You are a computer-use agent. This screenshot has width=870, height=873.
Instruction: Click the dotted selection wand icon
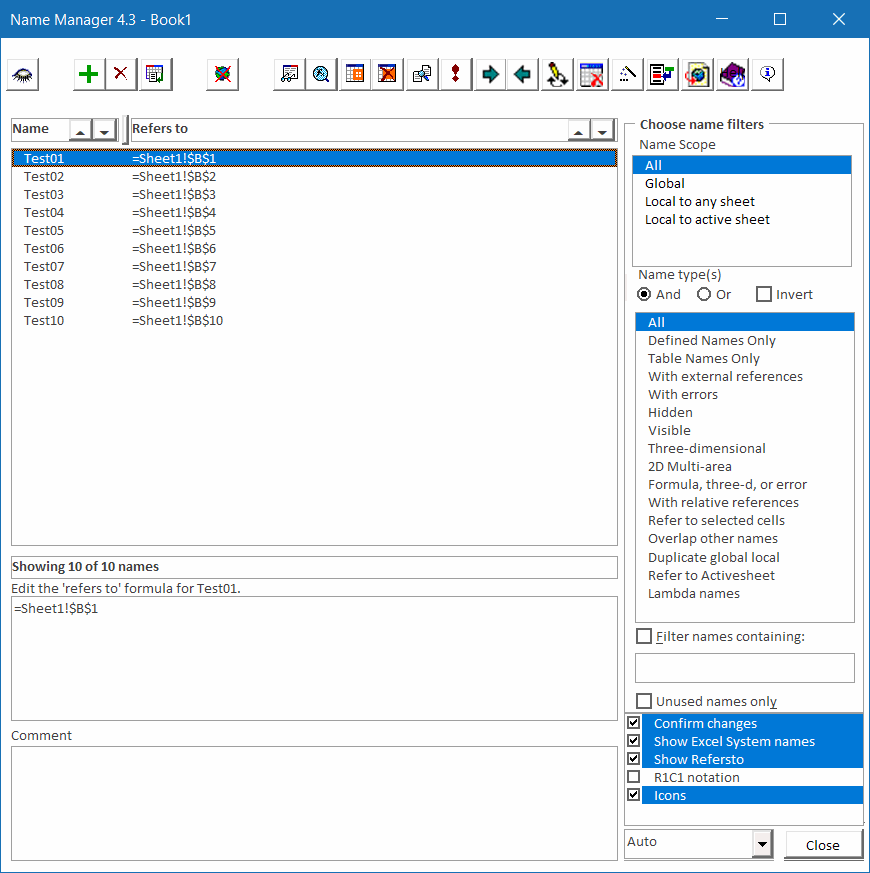(627, 74)
